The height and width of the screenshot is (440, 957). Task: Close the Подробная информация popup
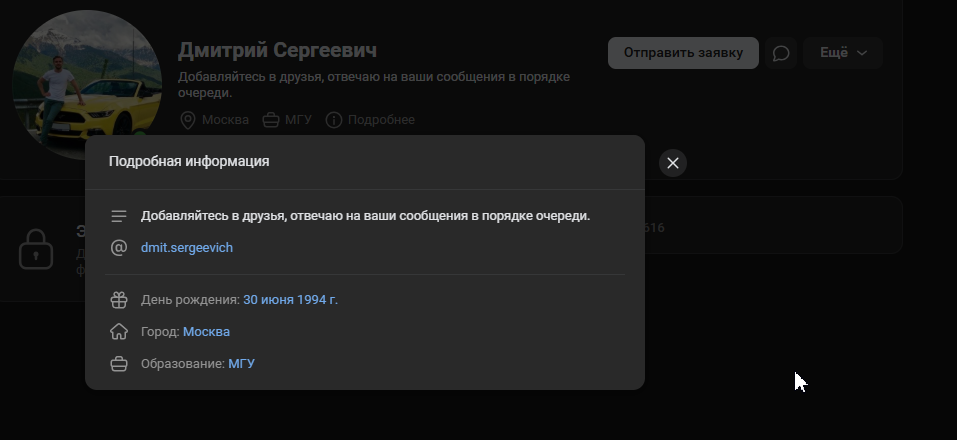[673, 163]
